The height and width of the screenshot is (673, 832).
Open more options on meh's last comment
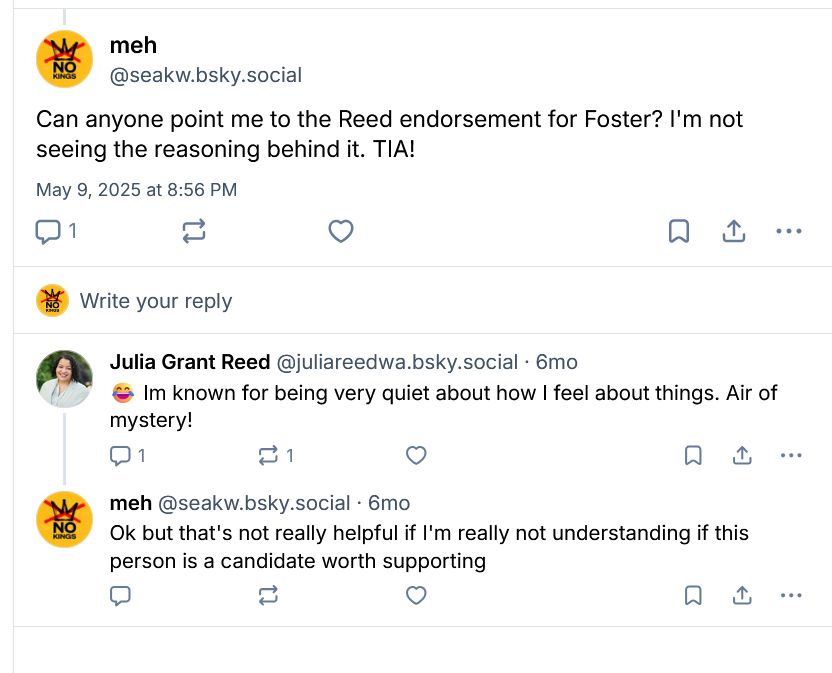791,596
